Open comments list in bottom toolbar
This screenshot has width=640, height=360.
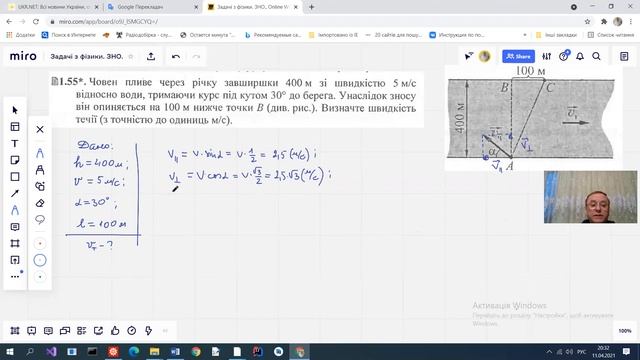pos(48,331)
